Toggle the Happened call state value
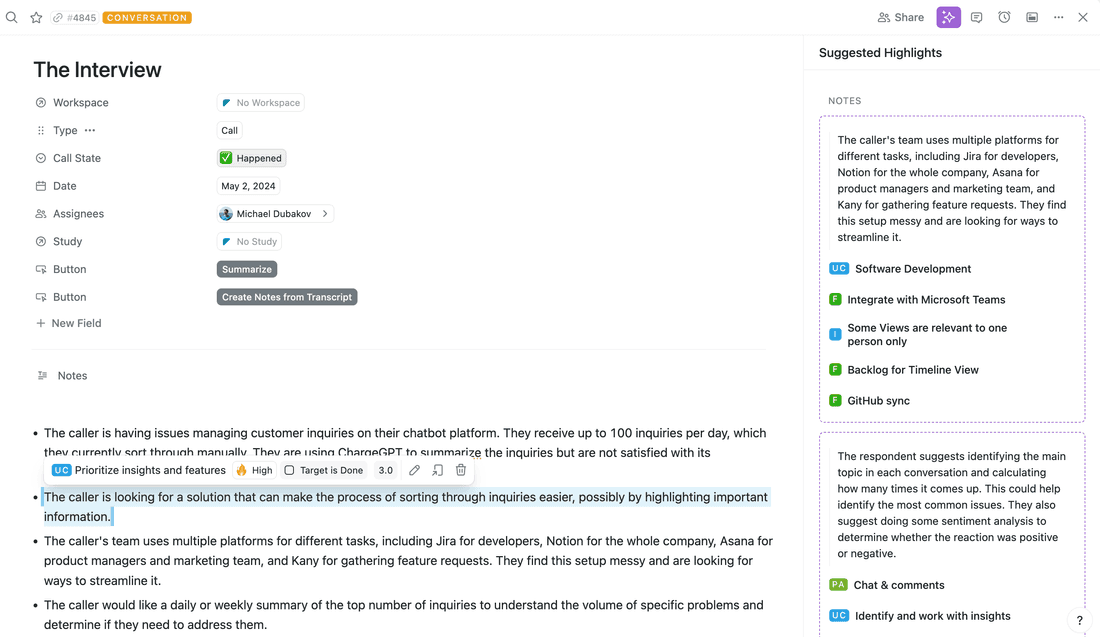Viewport: 1100px width, 637px height. [251, 158]
